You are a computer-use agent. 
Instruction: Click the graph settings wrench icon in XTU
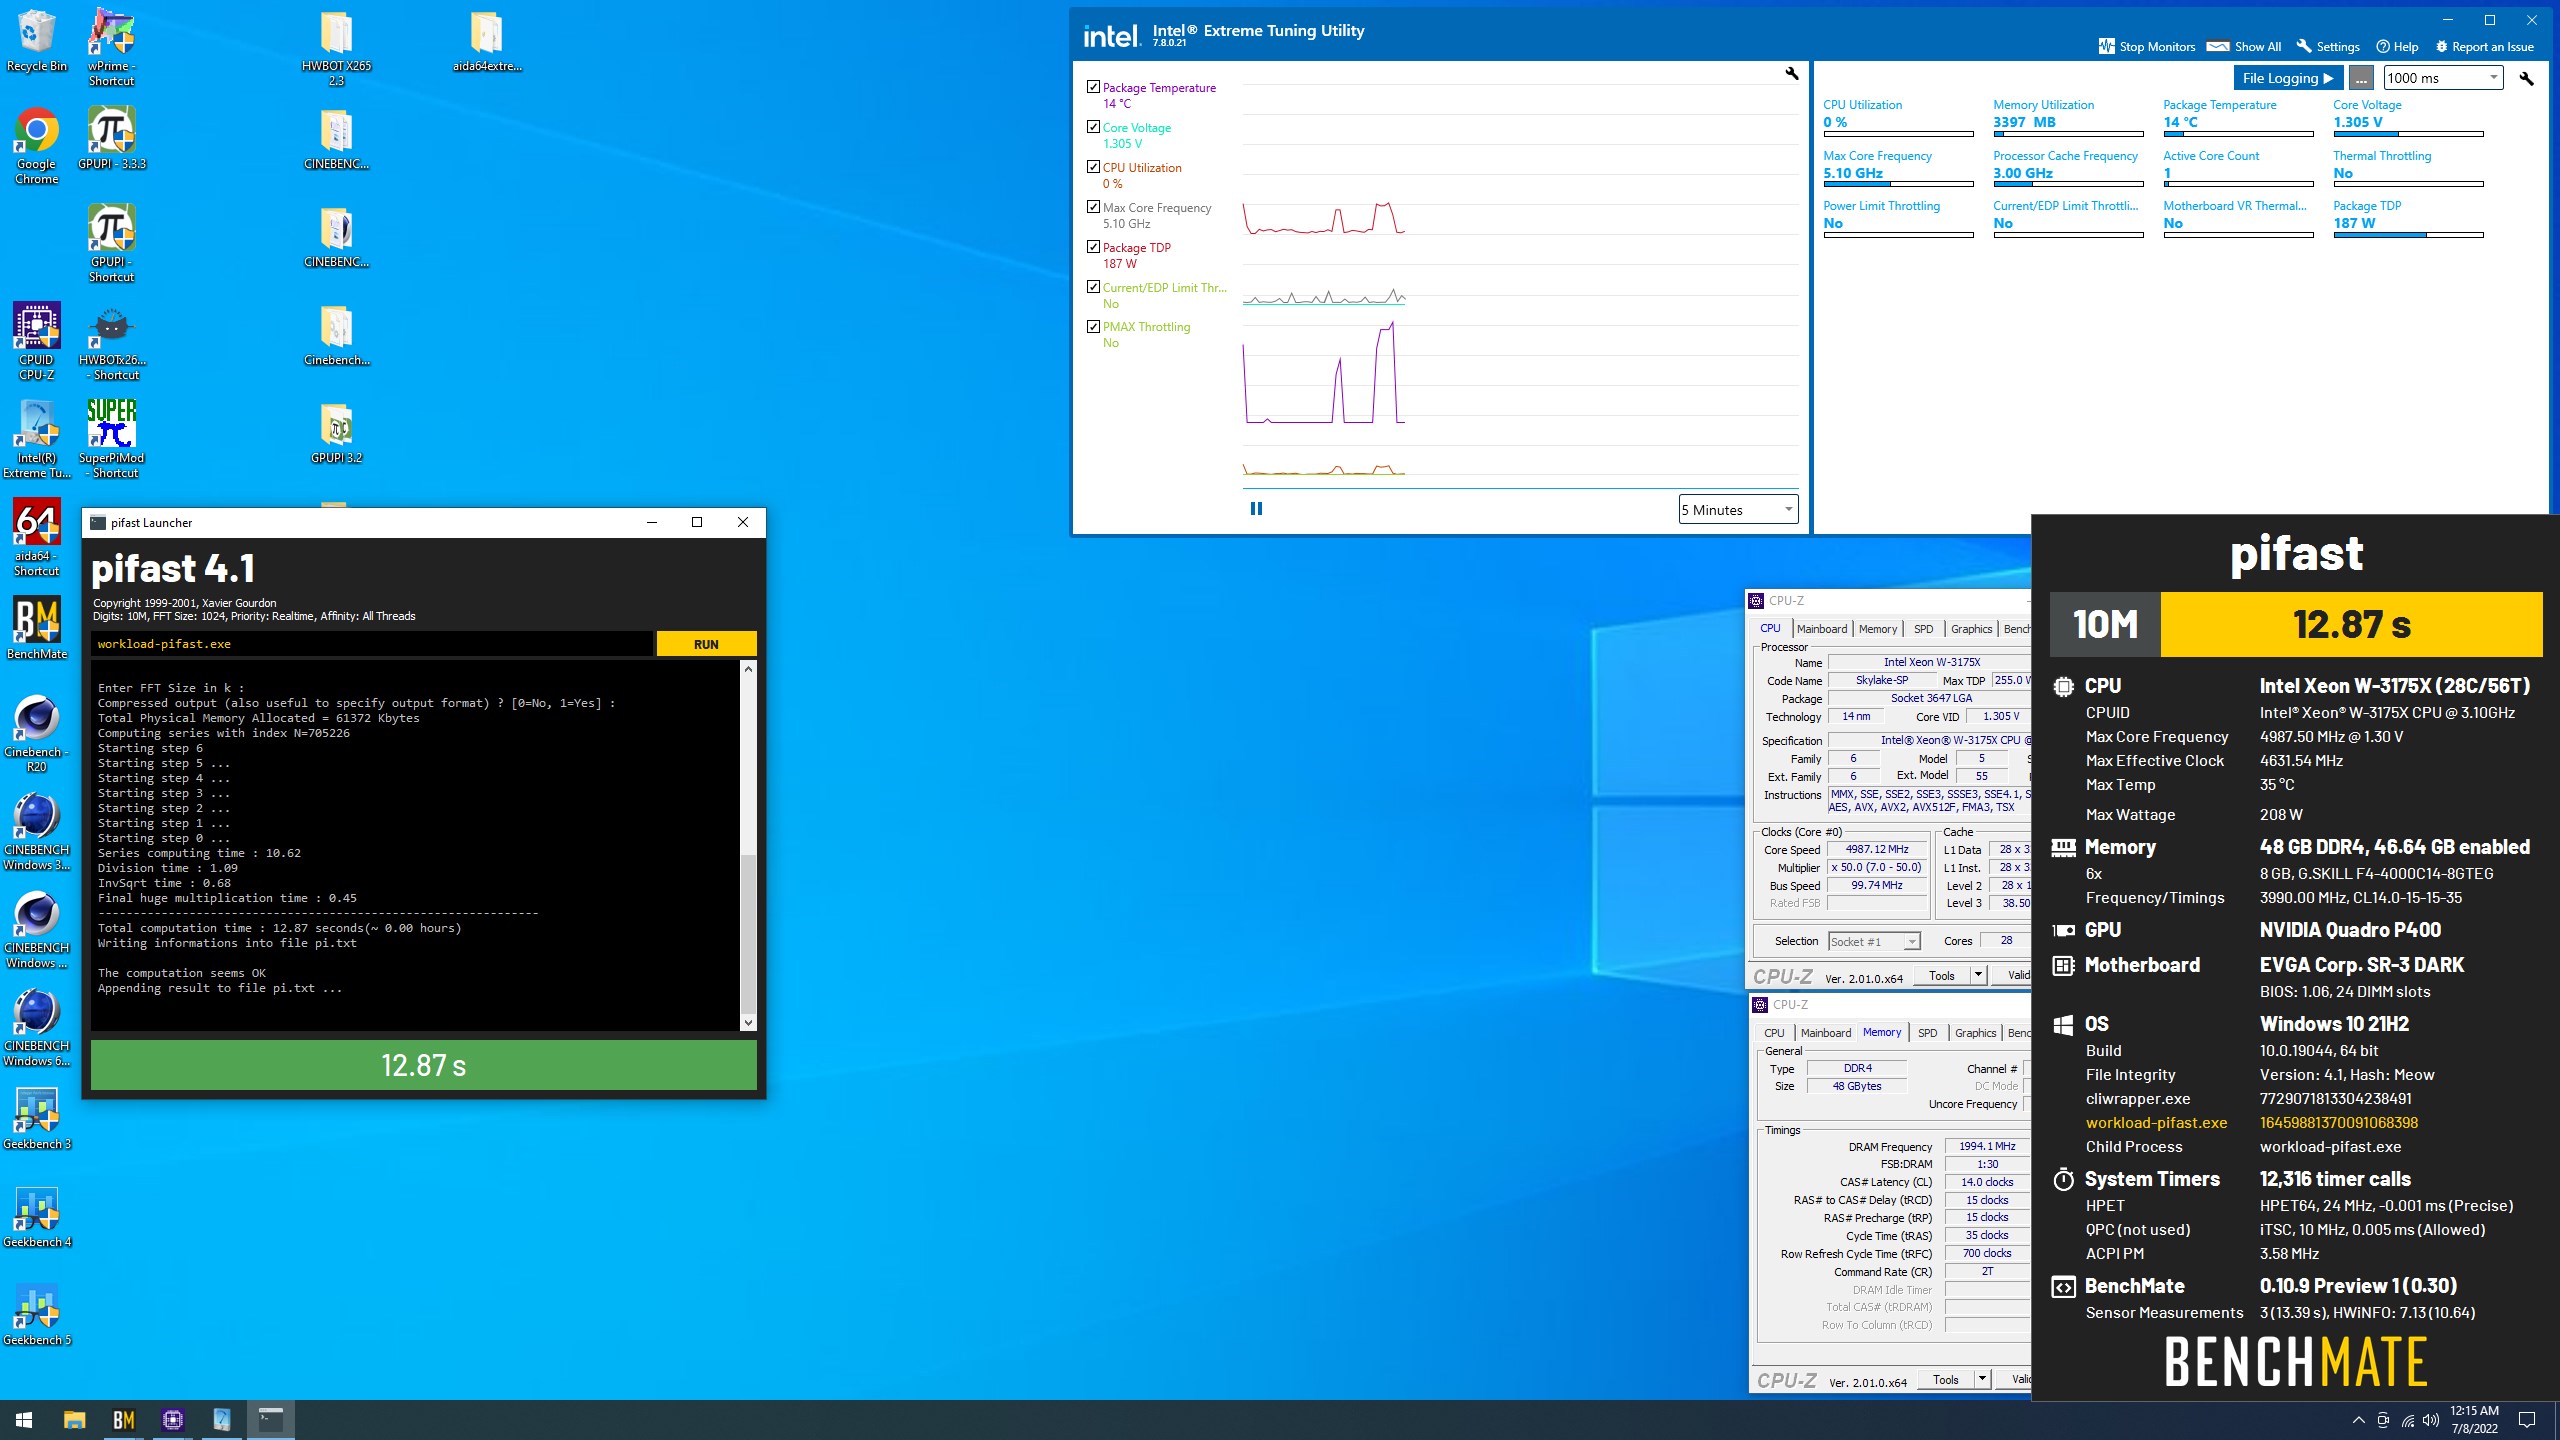click(x=1791, y=74)
